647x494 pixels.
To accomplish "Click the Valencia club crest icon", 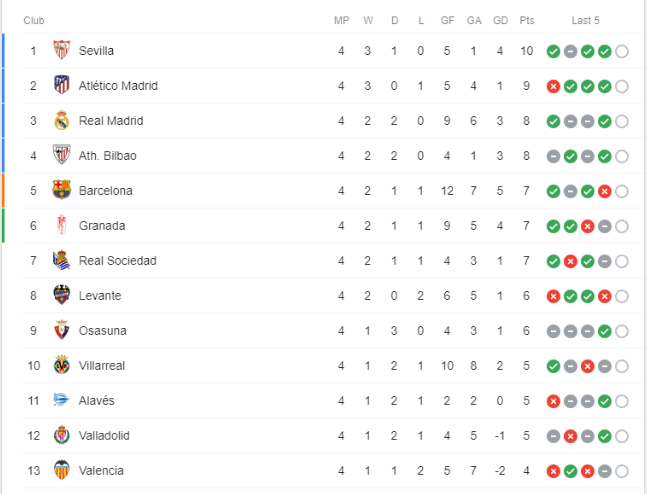I will (x=62, y=471).
